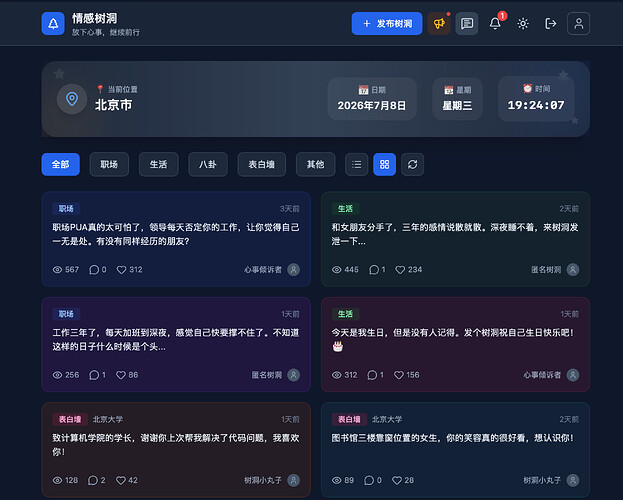Select the 生活 category tab

tap(159, 164)
